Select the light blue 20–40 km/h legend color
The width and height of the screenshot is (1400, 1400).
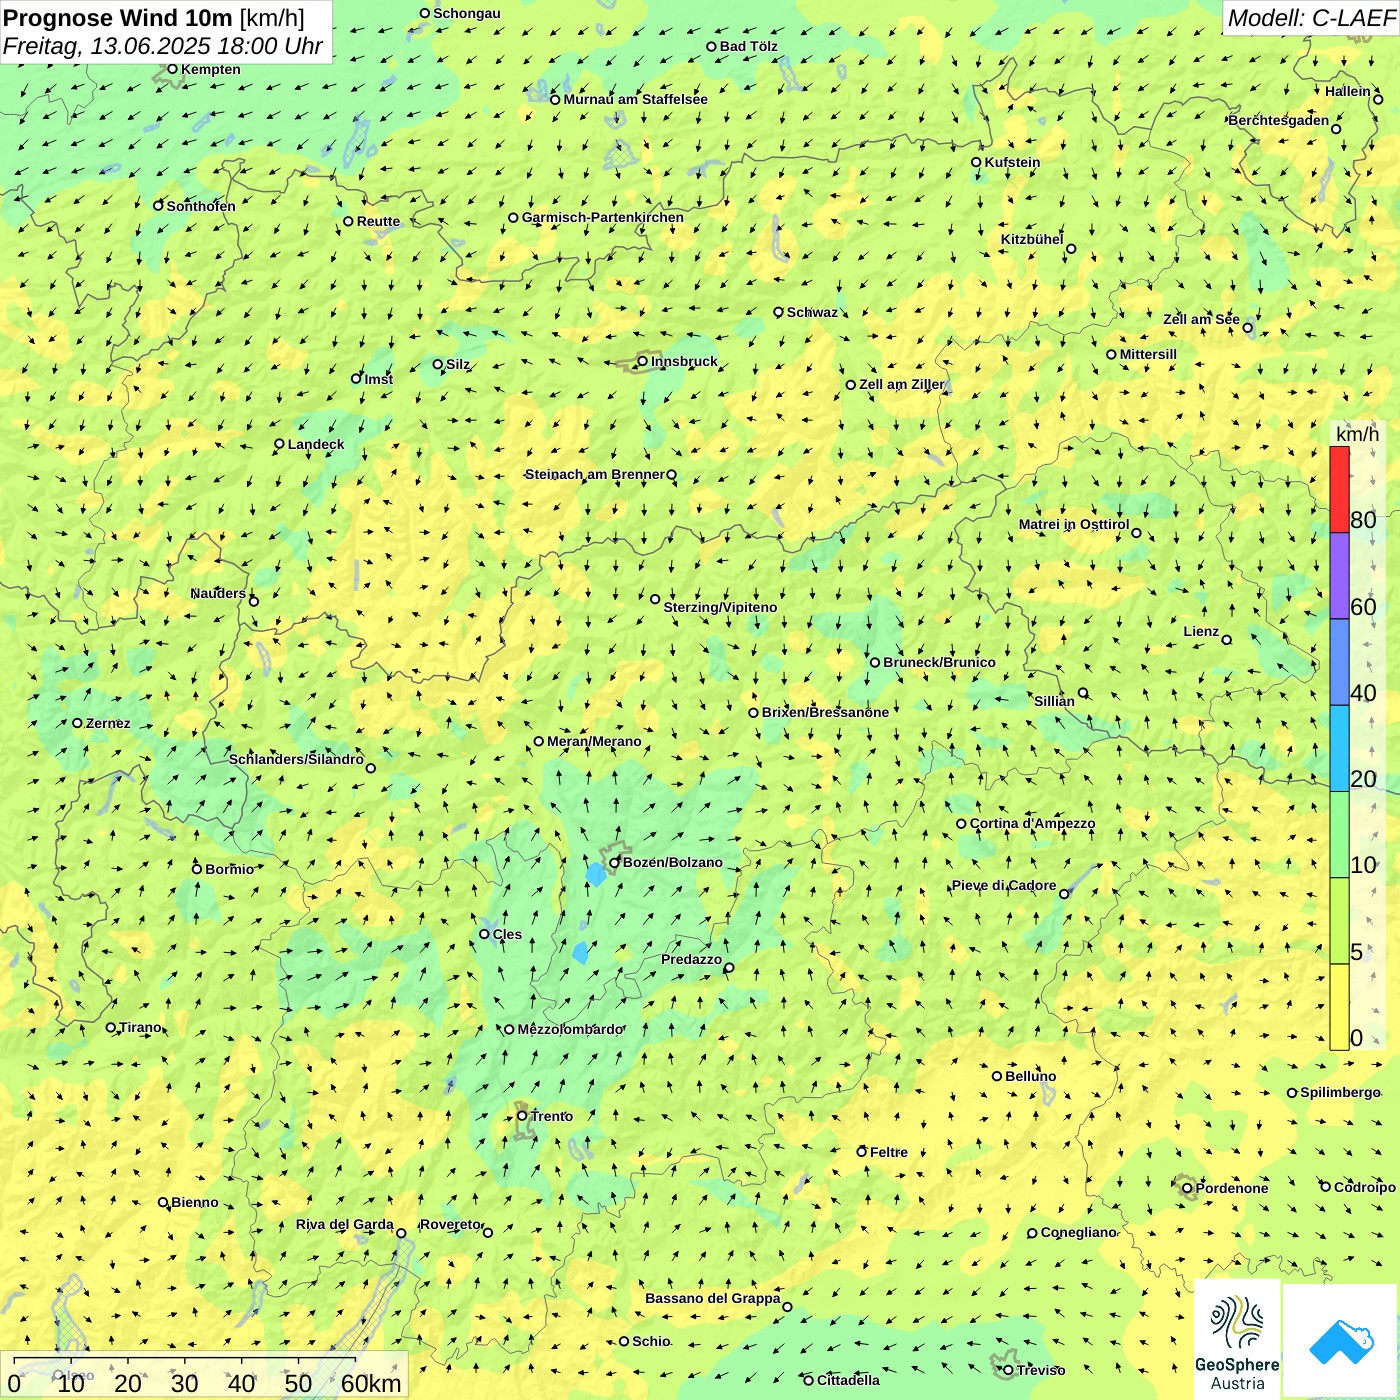(1339, 748)
